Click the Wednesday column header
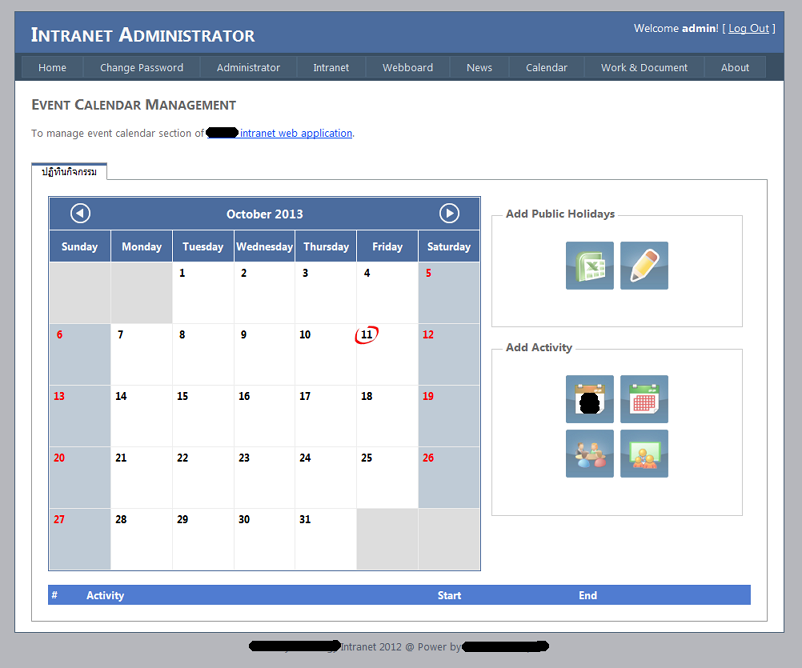The height and width of the screenshot is (668, 802). [264, 247]
